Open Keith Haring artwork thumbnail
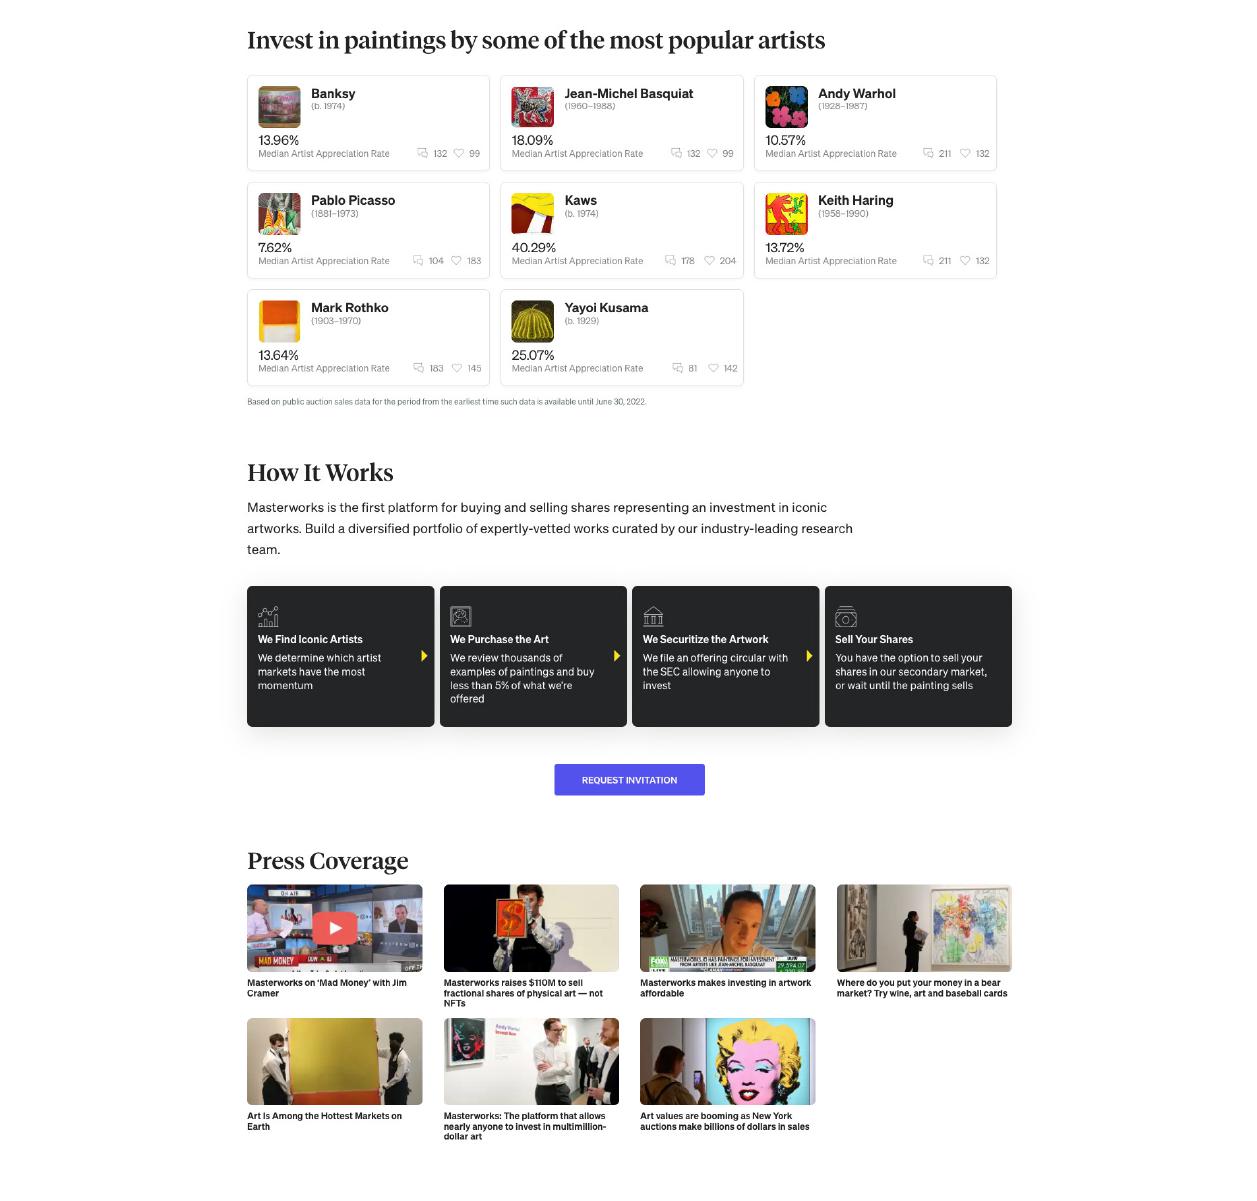The width and height of the screenshot is (1257, 1201). tap(786, 214)
